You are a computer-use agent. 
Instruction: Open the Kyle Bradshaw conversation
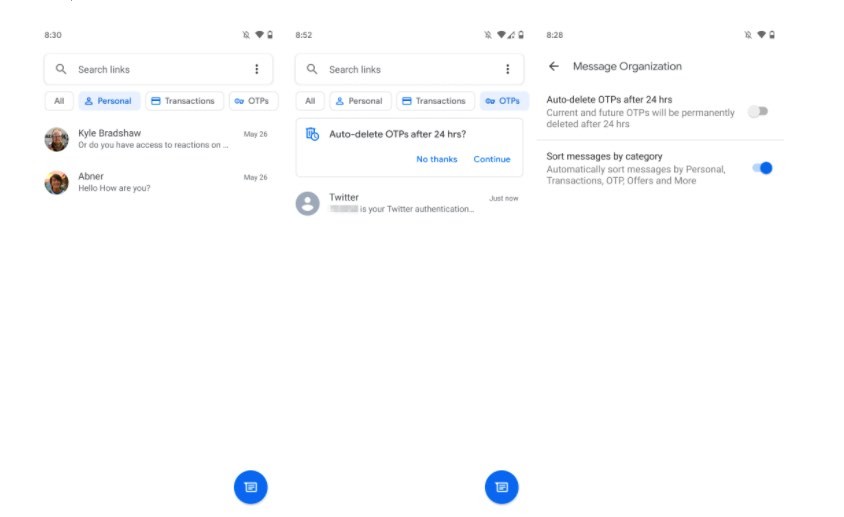[x=160, y=139]
